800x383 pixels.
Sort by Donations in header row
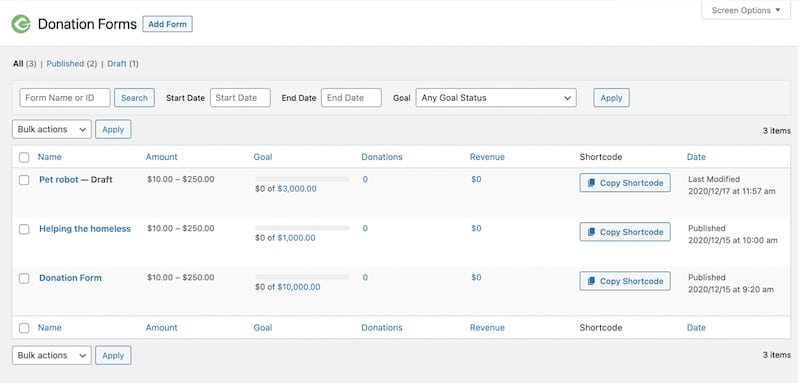[x=382, y=157]
